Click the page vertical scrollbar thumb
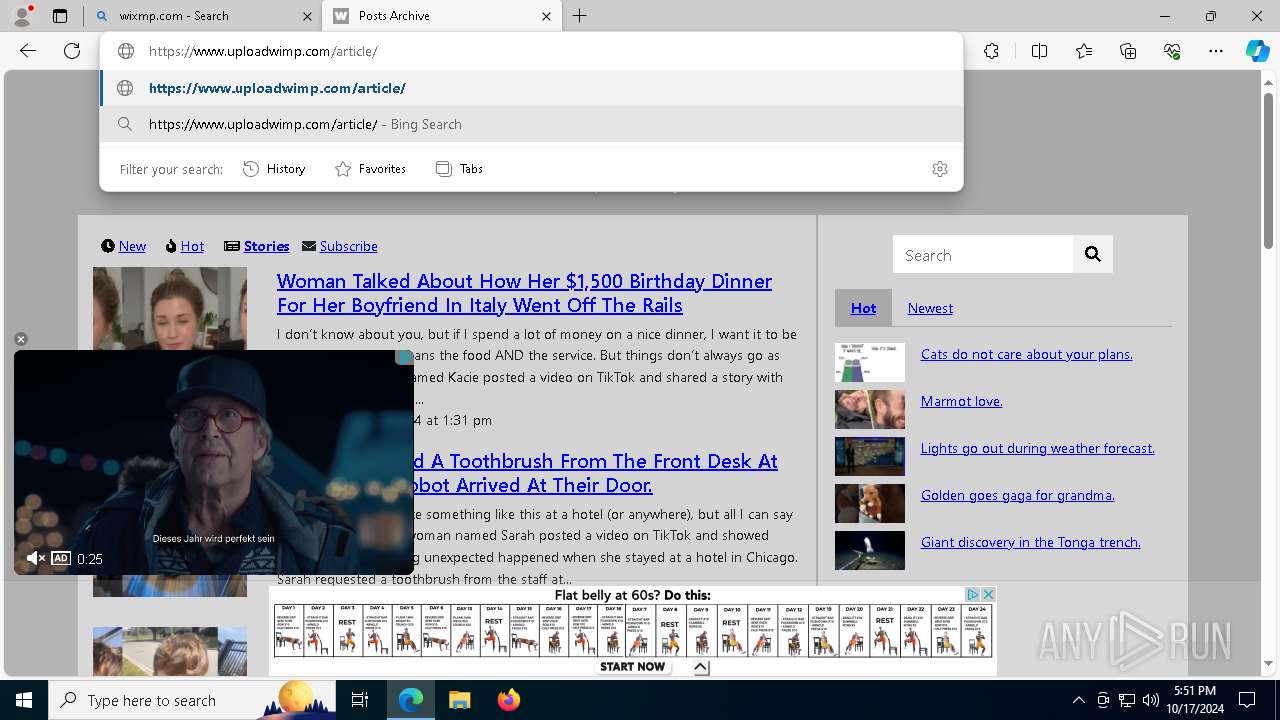The image size is (1280, 720). coord(1268,170)
